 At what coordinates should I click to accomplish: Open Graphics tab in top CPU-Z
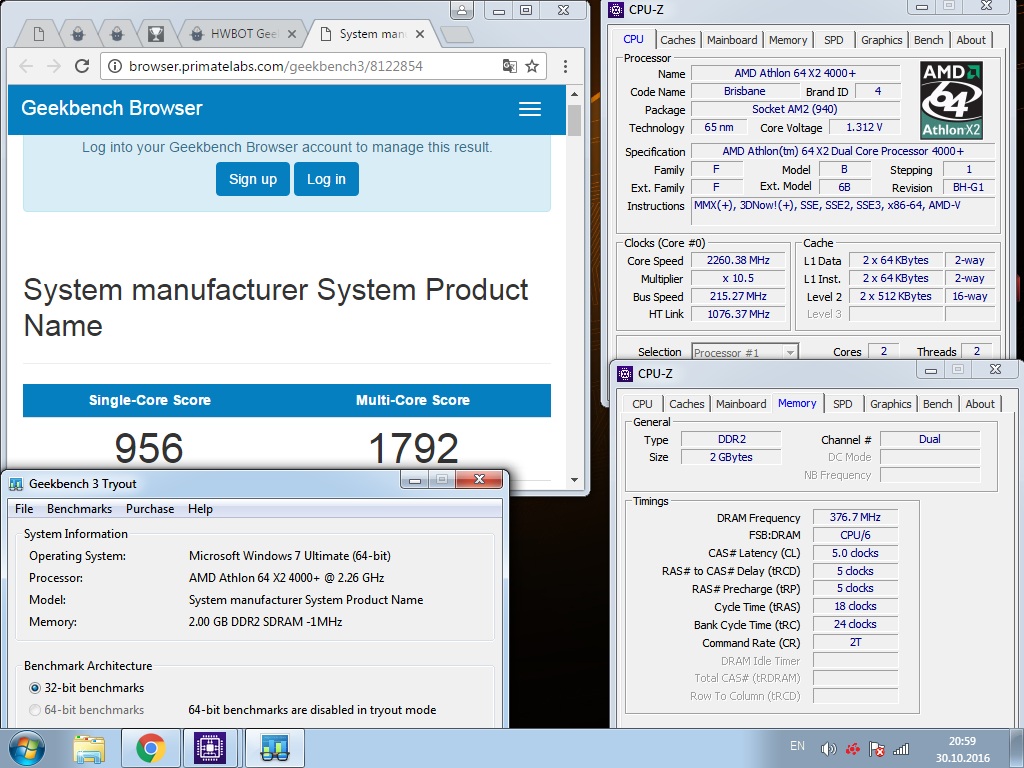coord(881,40)
